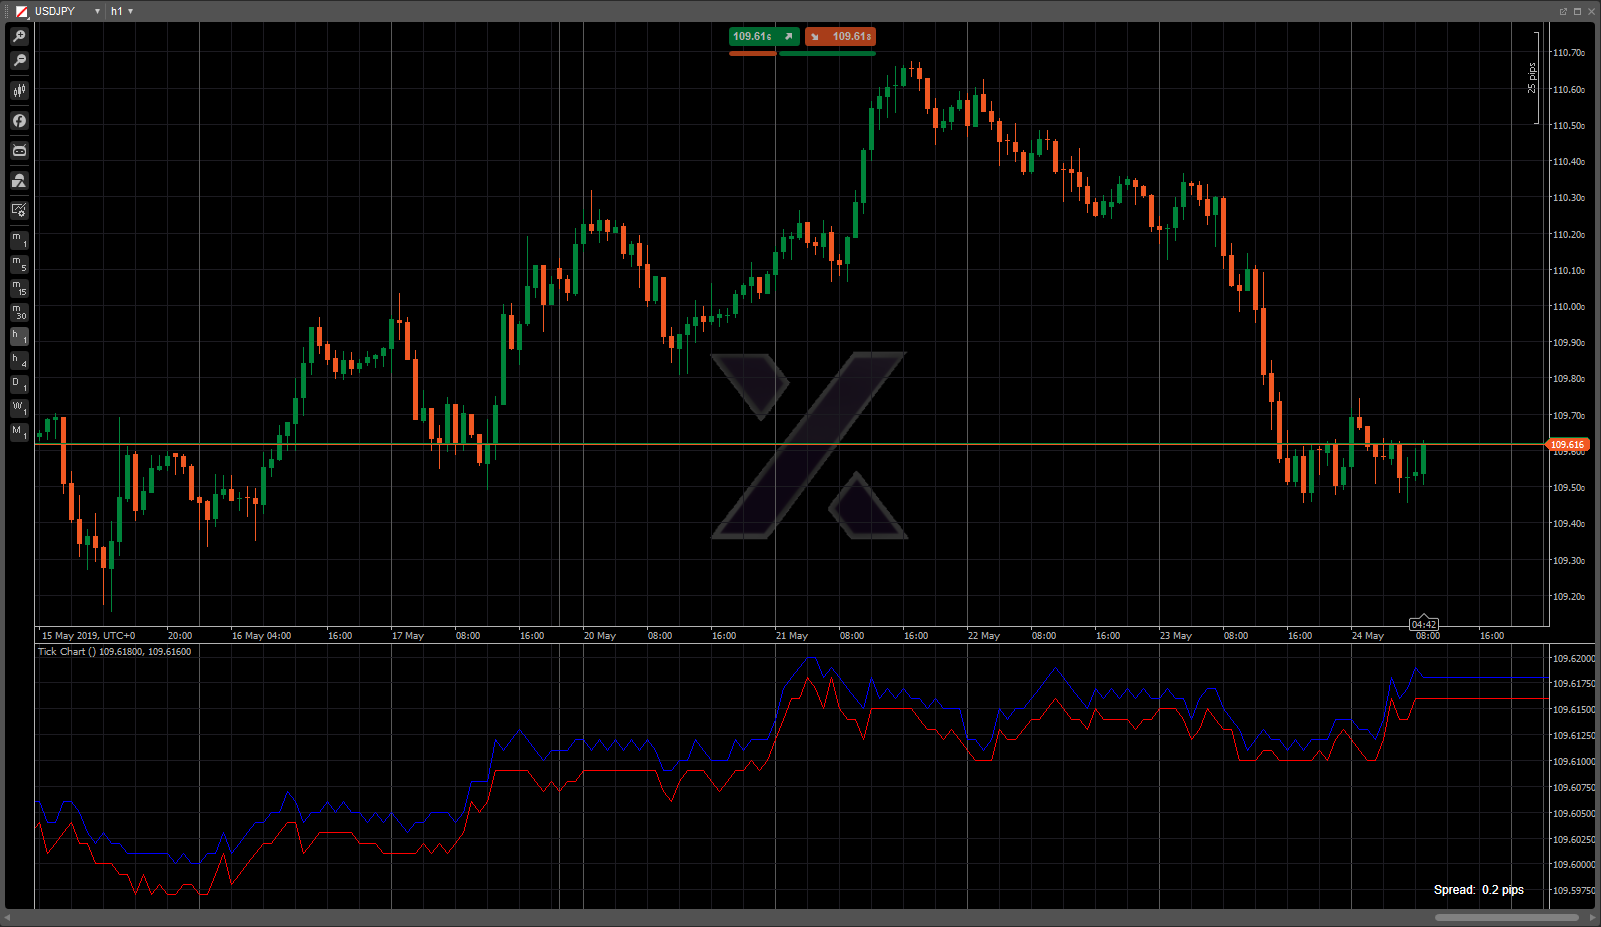Click the horizontal scrollbar thumb at bottom
This screenshot has width=1601, height=927.
(1505, 917)
